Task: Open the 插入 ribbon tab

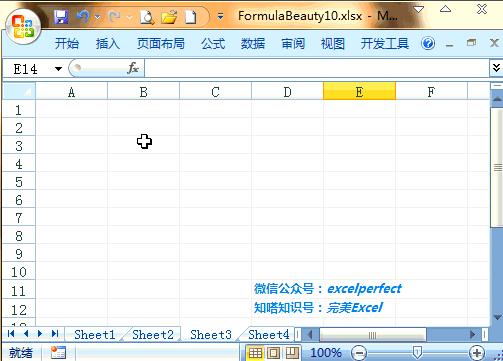Action: tap(108, 43)
